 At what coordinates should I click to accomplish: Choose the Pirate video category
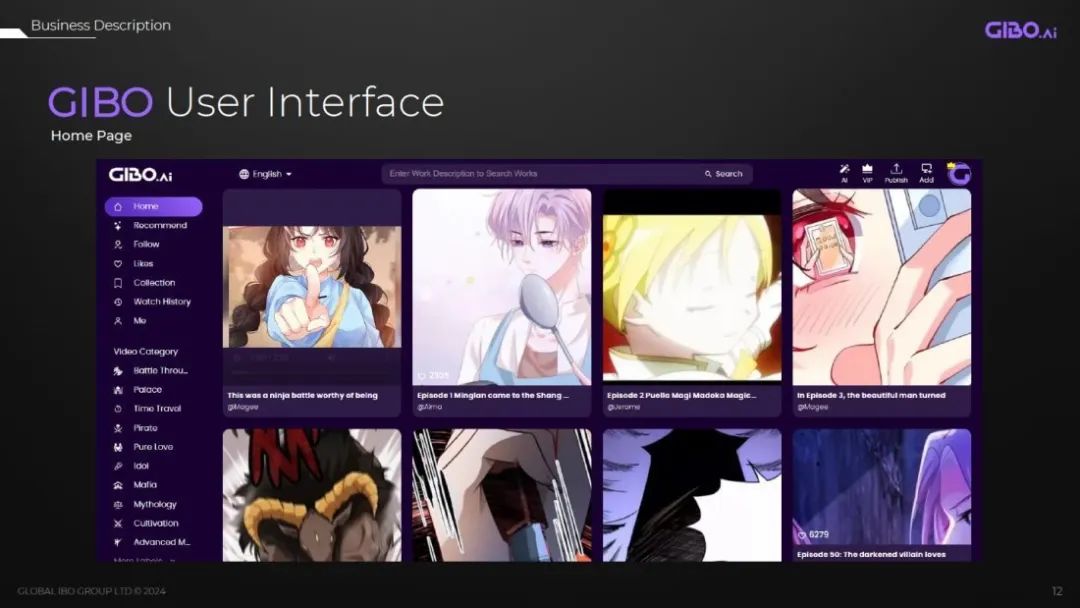click(145, 428)
